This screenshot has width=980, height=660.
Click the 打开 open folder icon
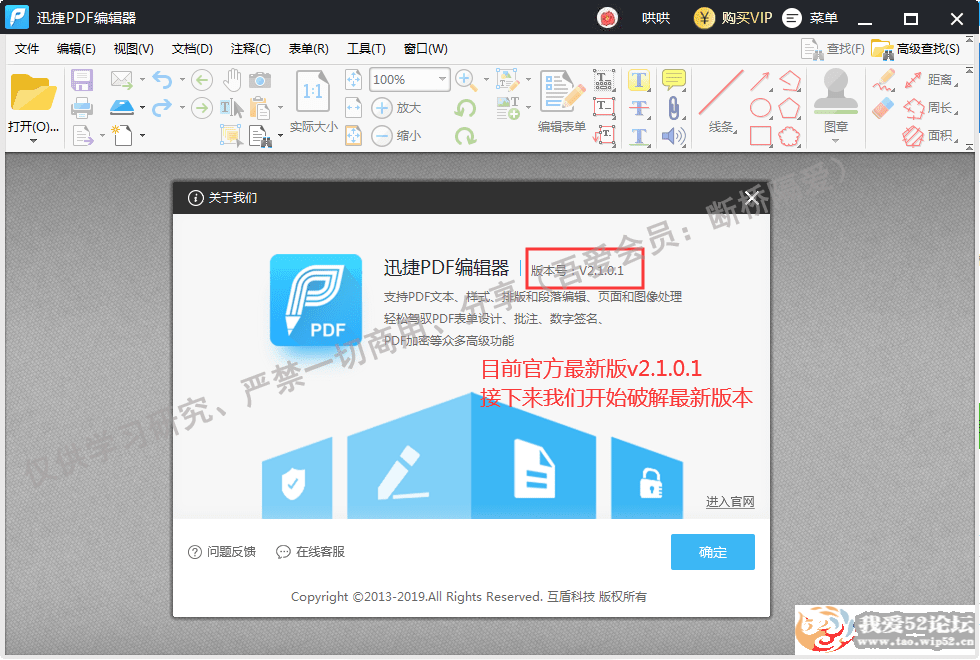pyautogui.click(x=33, y=92)
